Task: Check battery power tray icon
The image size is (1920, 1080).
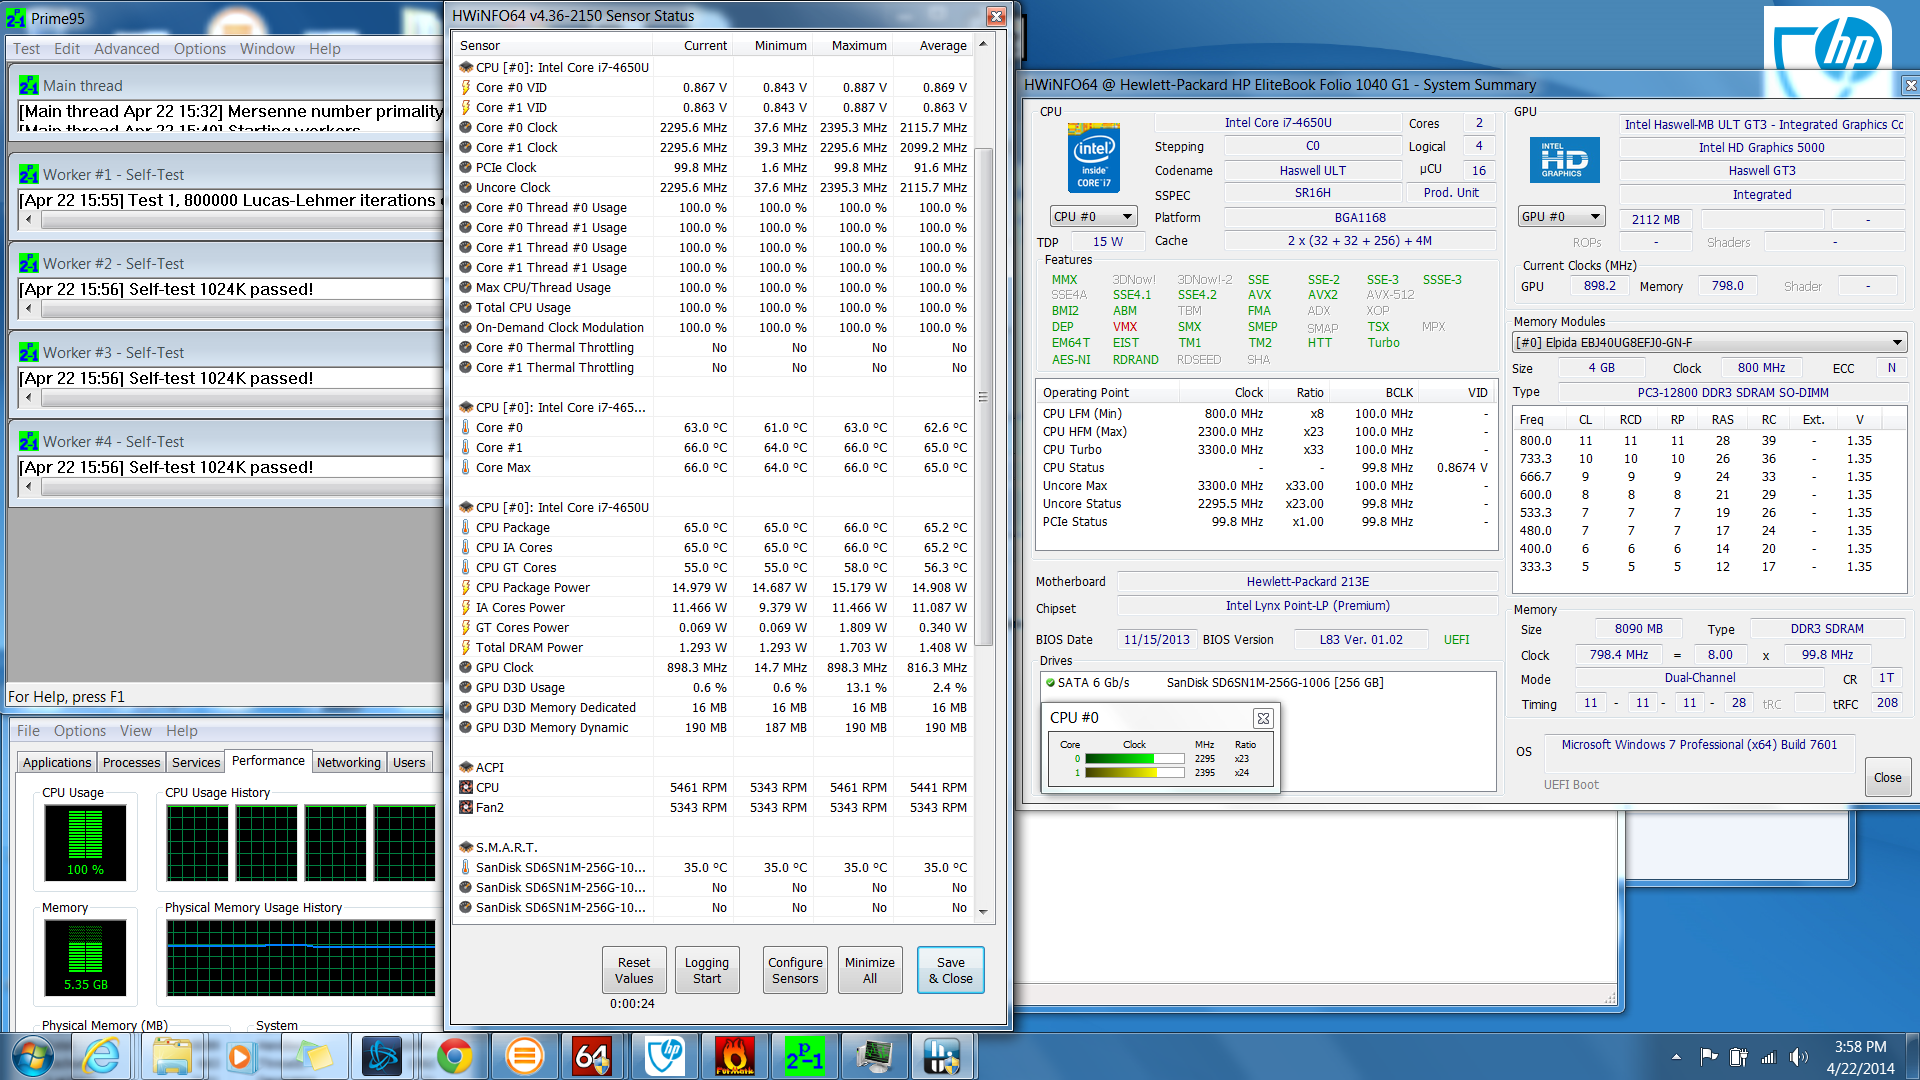Action: pos(1738,1057)
